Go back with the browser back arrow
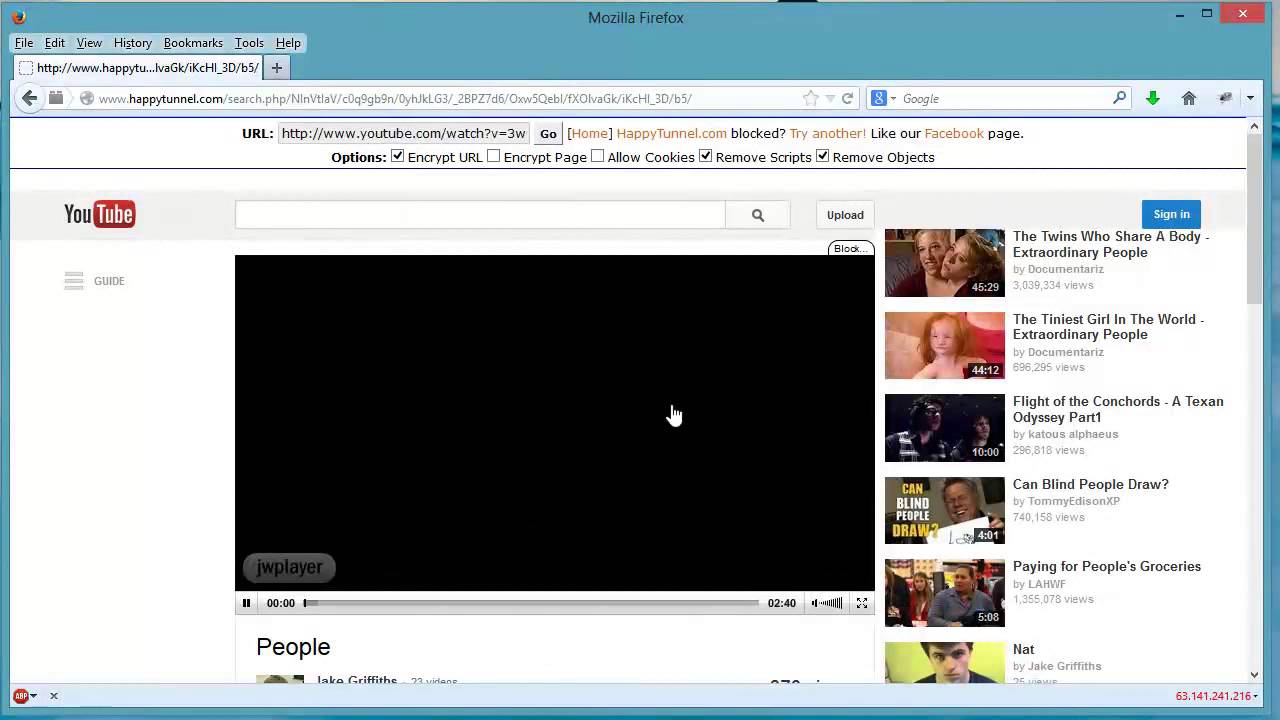 (29, 98)
